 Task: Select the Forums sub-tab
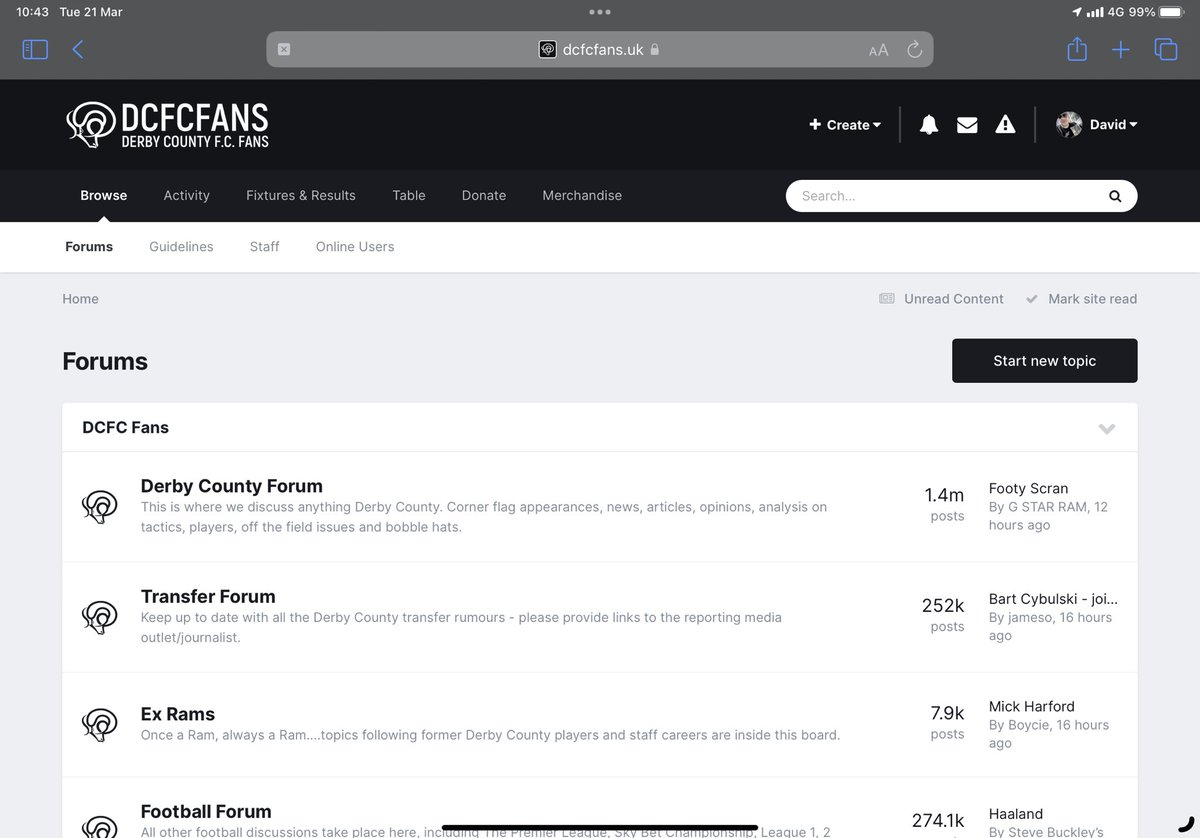(x=89, y=246)
